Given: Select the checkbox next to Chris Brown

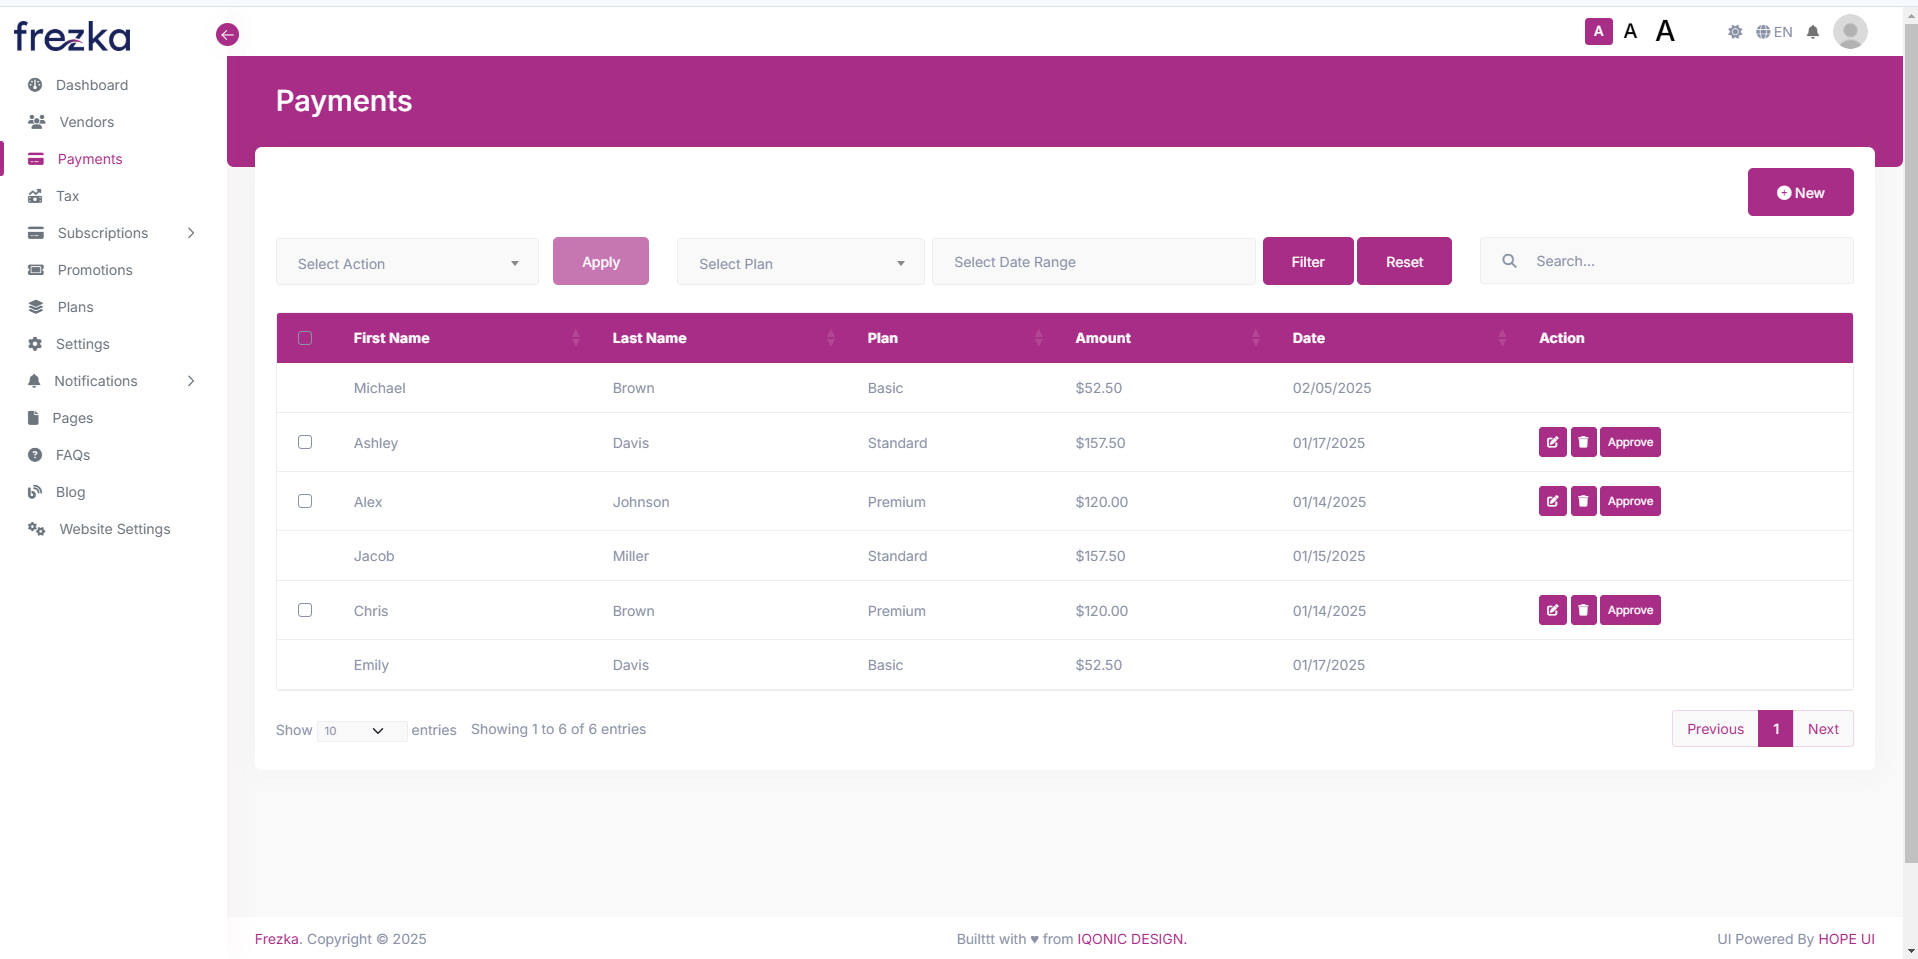Looking at the screenshot, I should pos(305,609).
